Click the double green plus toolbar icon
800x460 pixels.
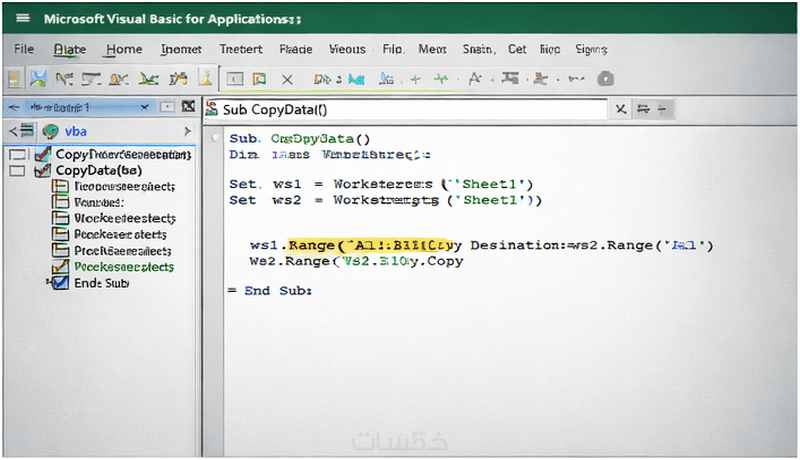(441, 79)
